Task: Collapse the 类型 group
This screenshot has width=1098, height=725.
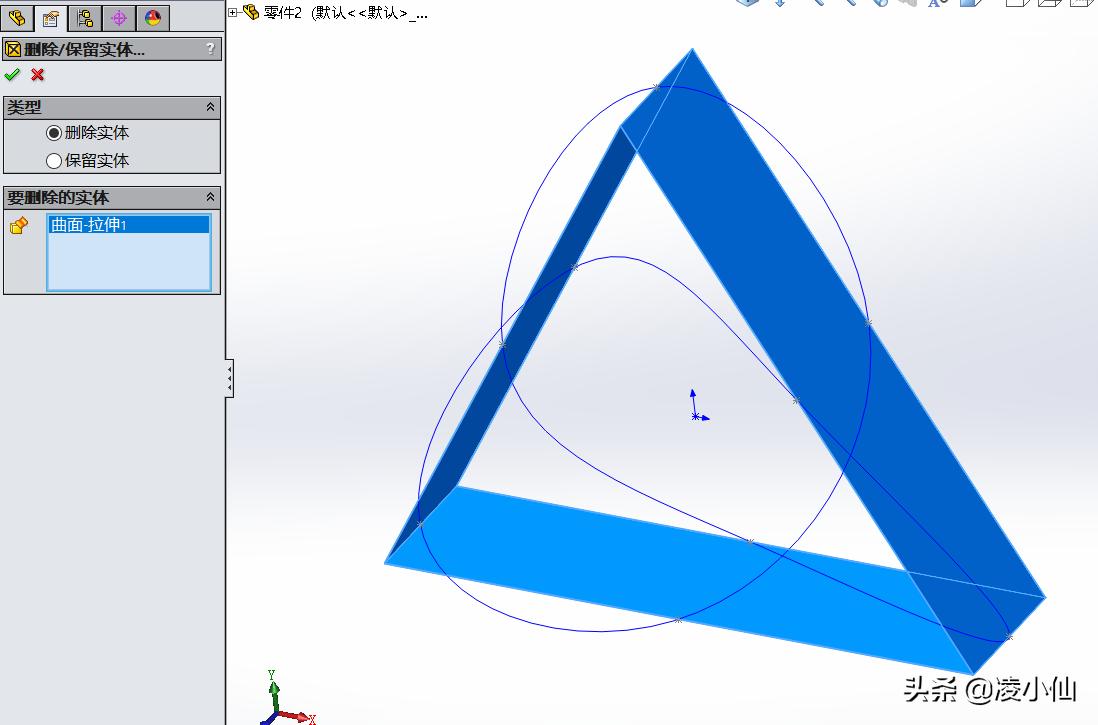Action: 209,106
